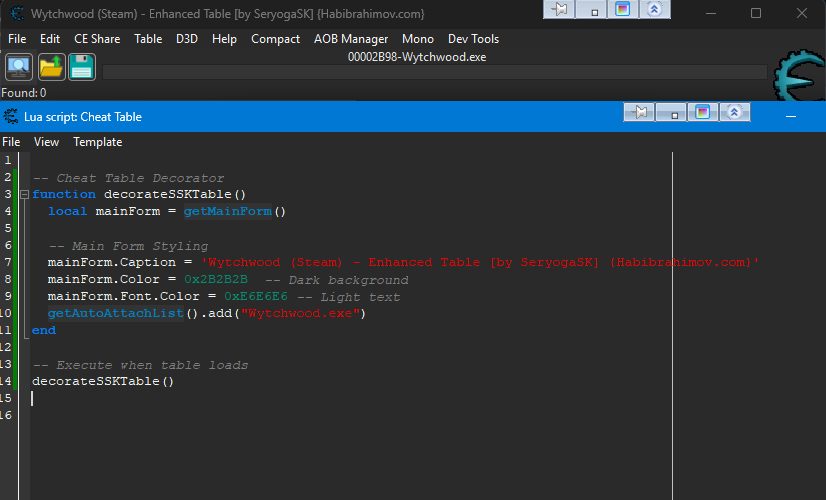The image size is (826, 500).
Task: Click the double chevron up icon in main title bar
Action: (x=654, y=9)
